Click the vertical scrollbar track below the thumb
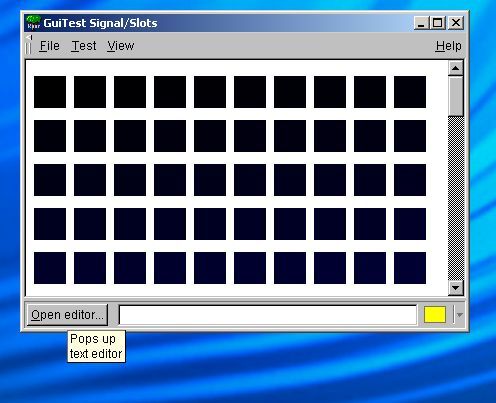Image resolution: width=496 pixels, height=403 pixels. 456,198
